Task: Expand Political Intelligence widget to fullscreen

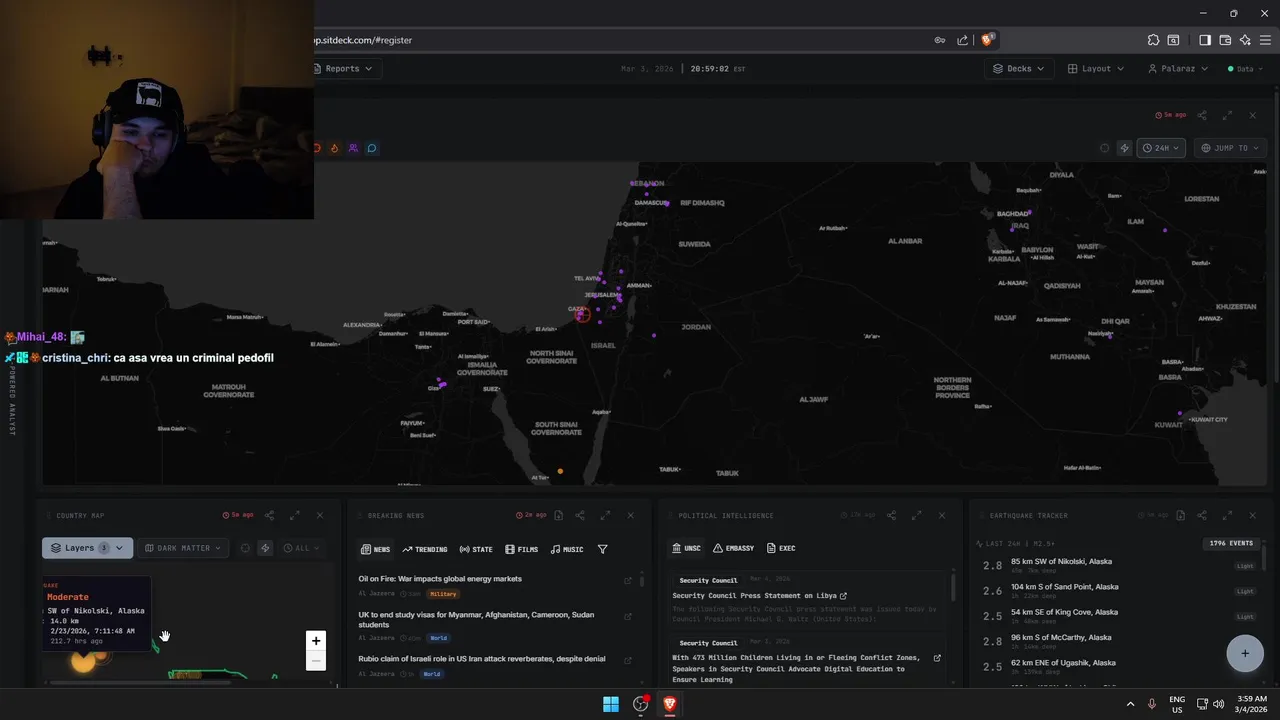Action: [916, 515]
